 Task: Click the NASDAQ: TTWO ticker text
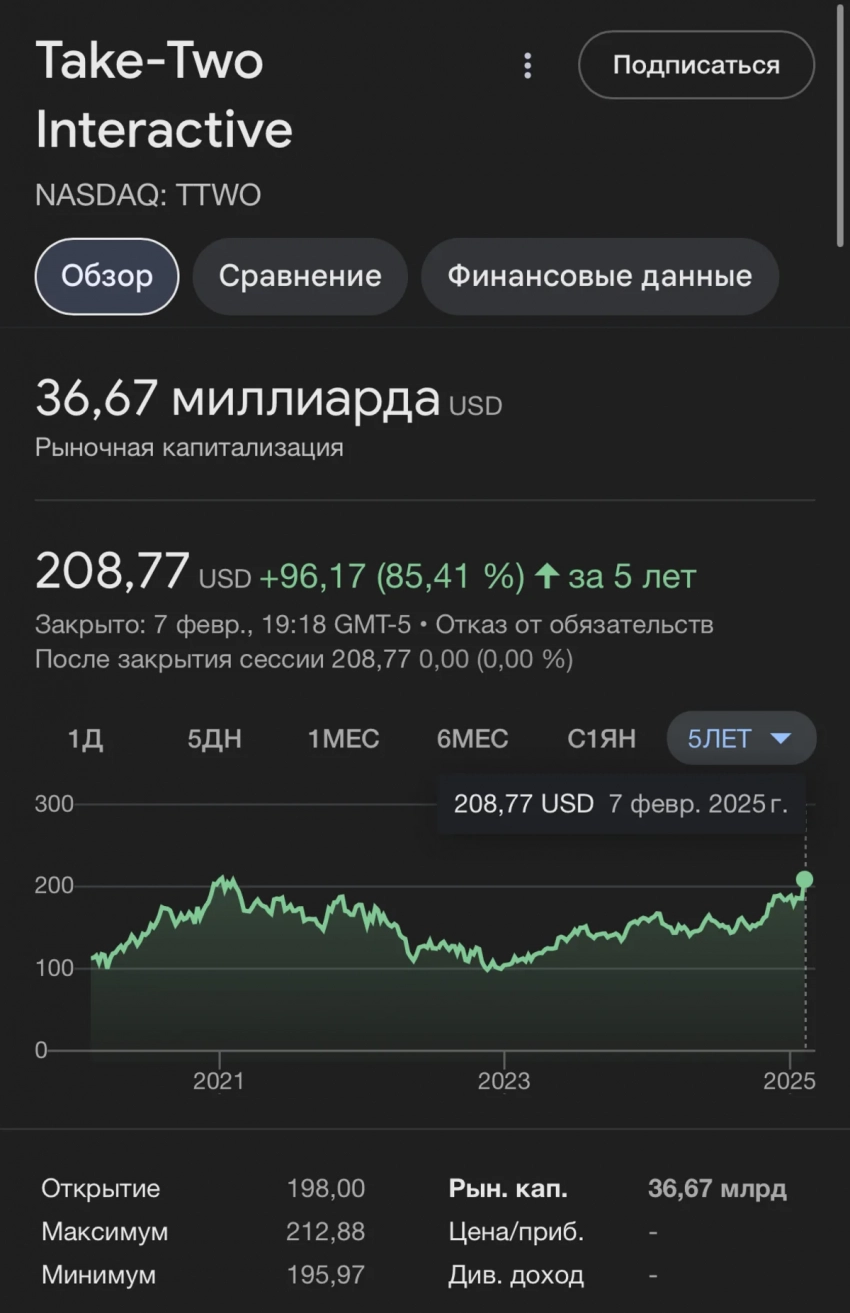point(148,195)
